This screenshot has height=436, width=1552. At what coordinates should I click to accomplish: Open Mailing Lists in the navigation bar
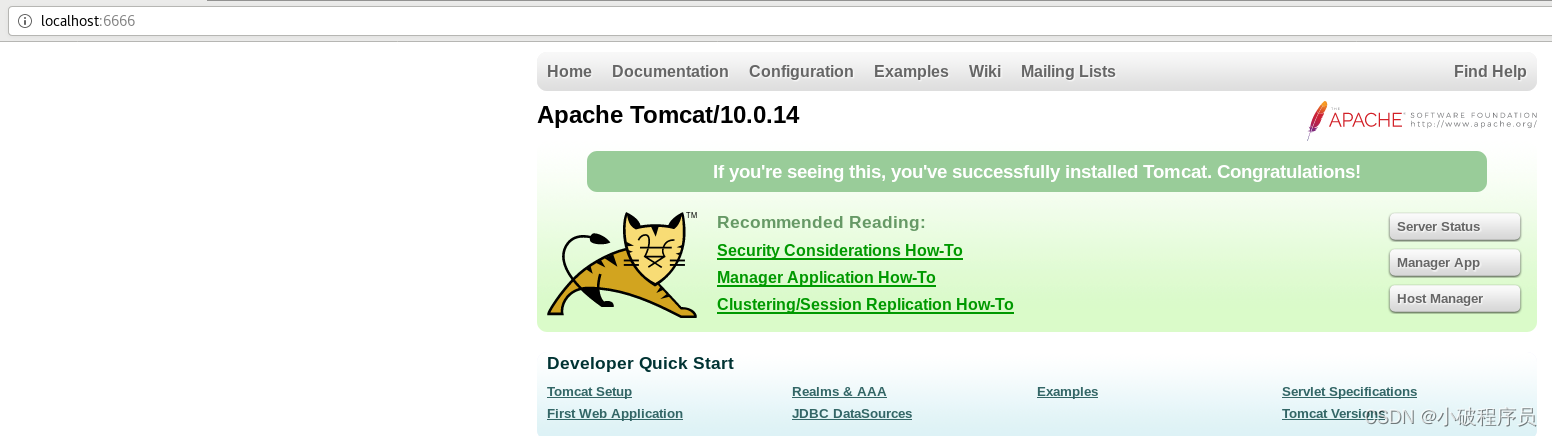(x=1068, y=71)
